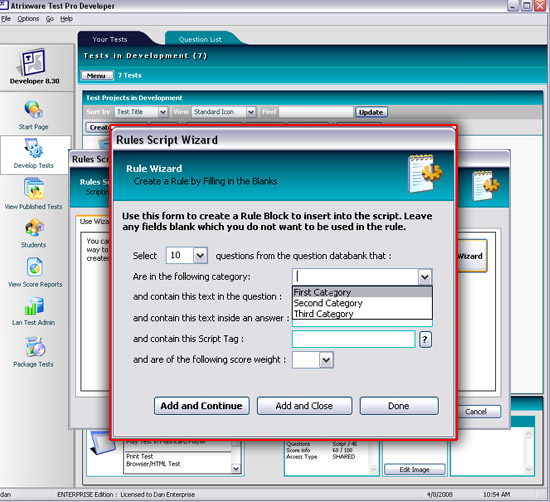
Task: Click the Rule Wizard notepad puzzle icon
Action: click(424, 173)
